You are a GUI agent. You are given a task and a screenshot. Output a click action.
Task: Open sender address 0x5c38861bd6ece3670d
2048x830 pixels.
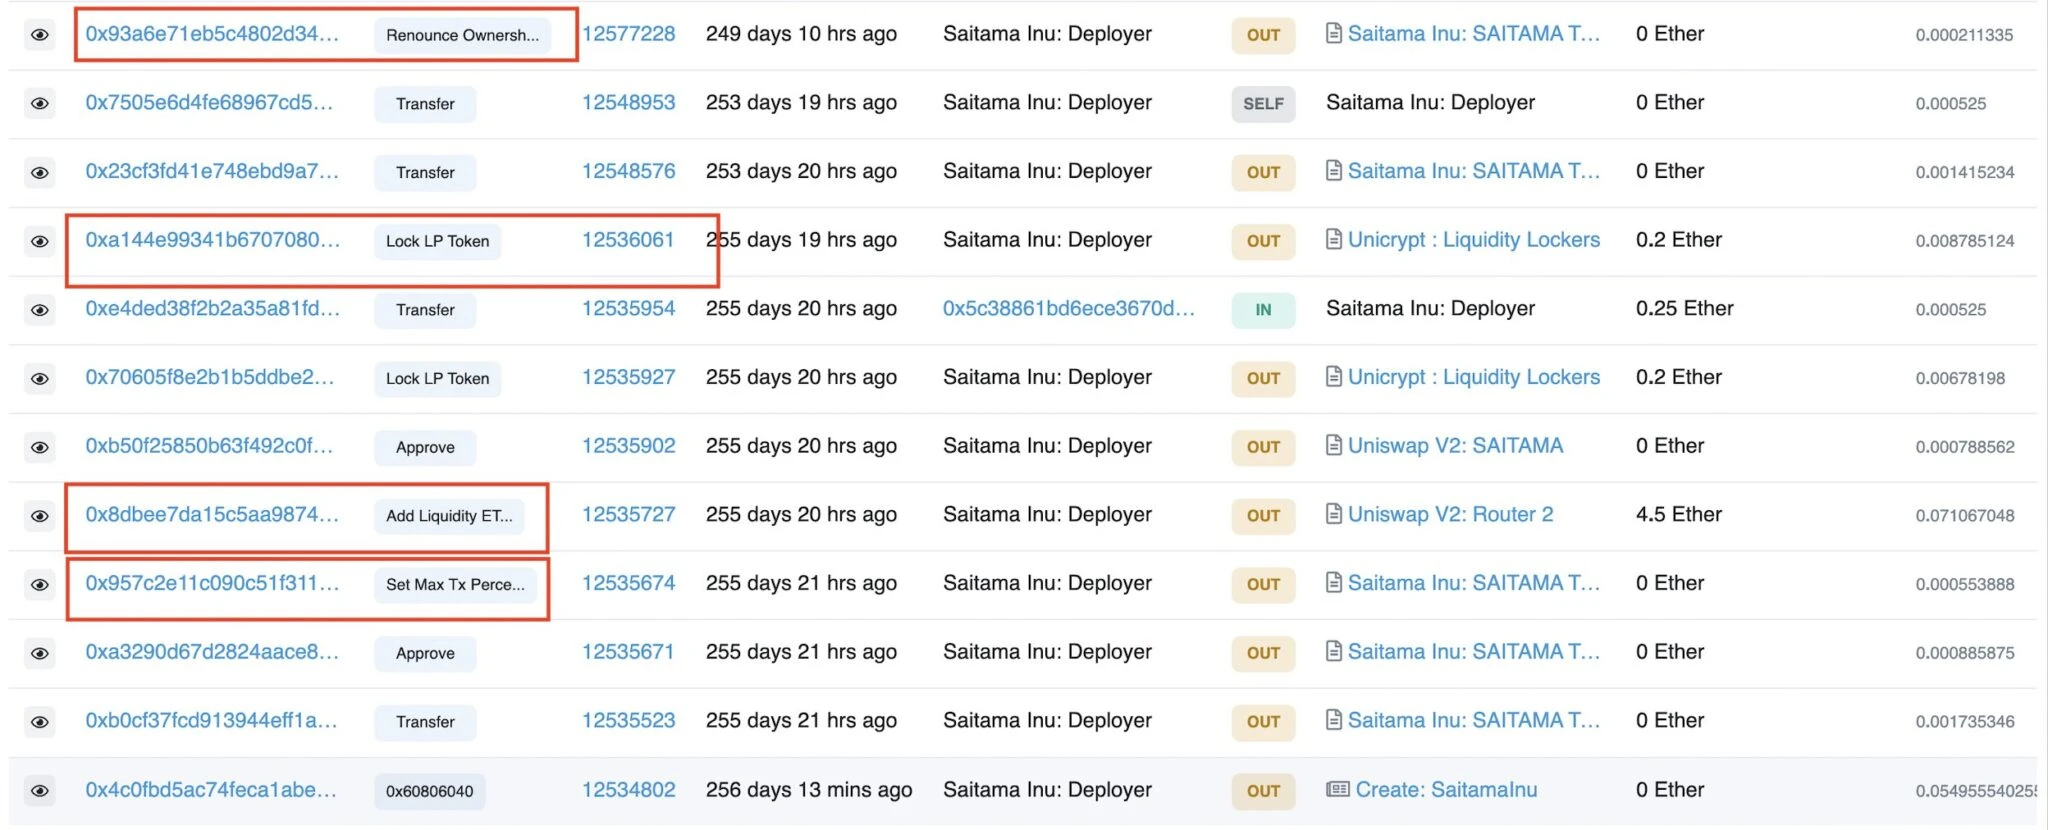point(1069,309)
